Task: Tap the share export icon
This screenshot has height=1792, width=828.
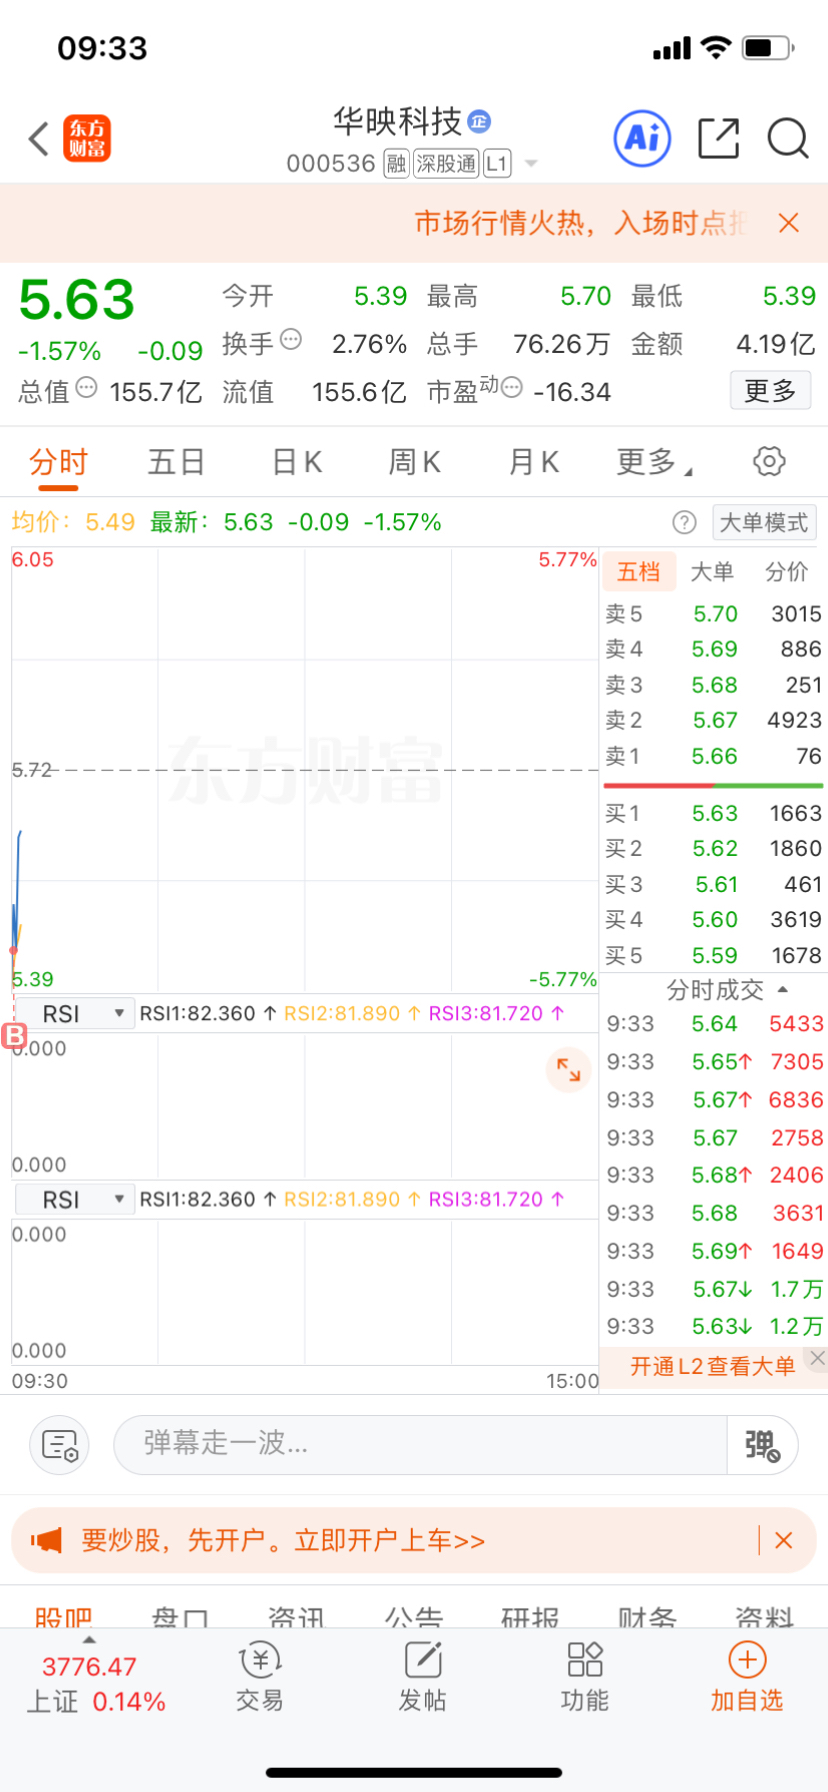Action: click(x=718, y=138)
